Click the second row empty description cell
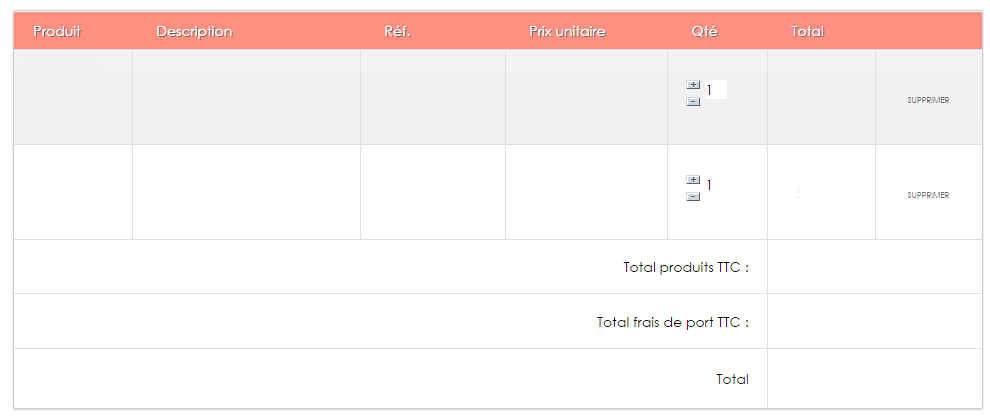Image resolution: width=990 pixels, height=417 pixels. coord(246,192)
